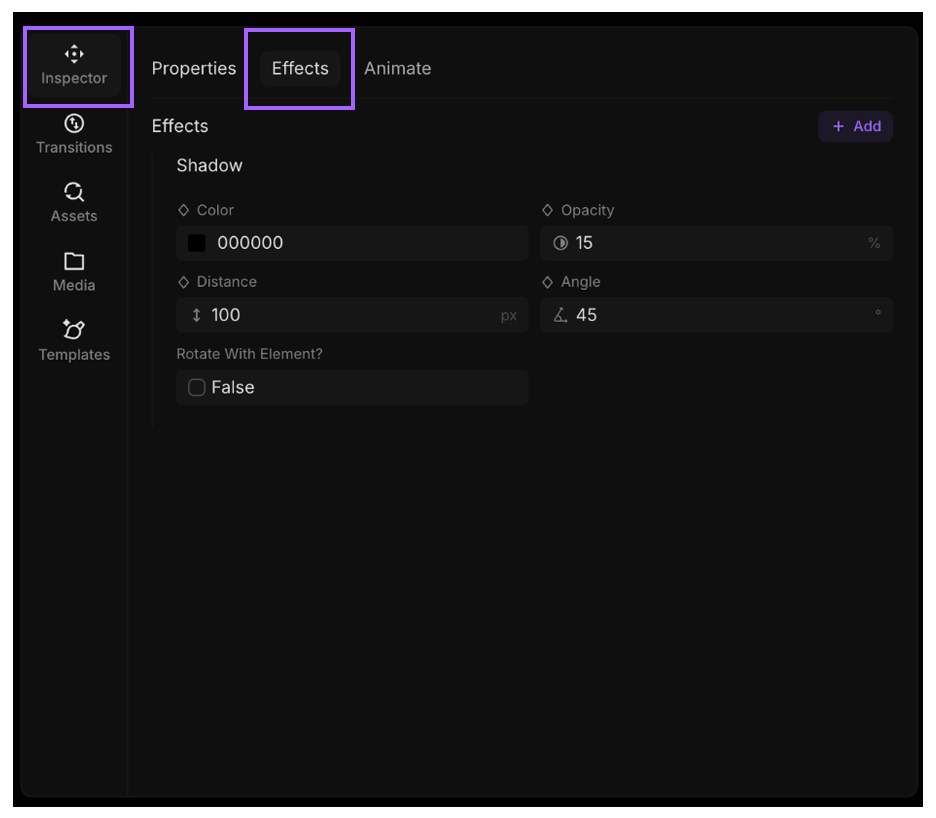Select the Effects tab
The height and width of the screenshot is (818, 936).
click(299, 68)
